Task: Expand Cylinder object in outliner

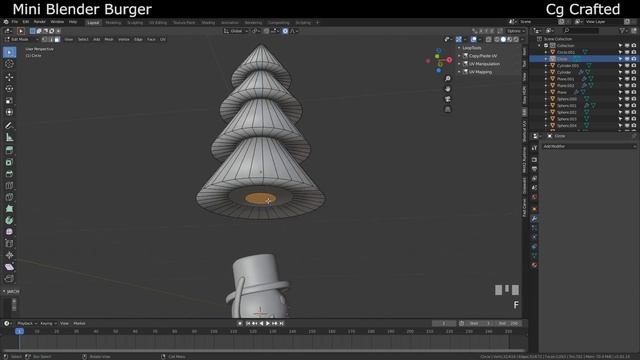Action: 546,72
